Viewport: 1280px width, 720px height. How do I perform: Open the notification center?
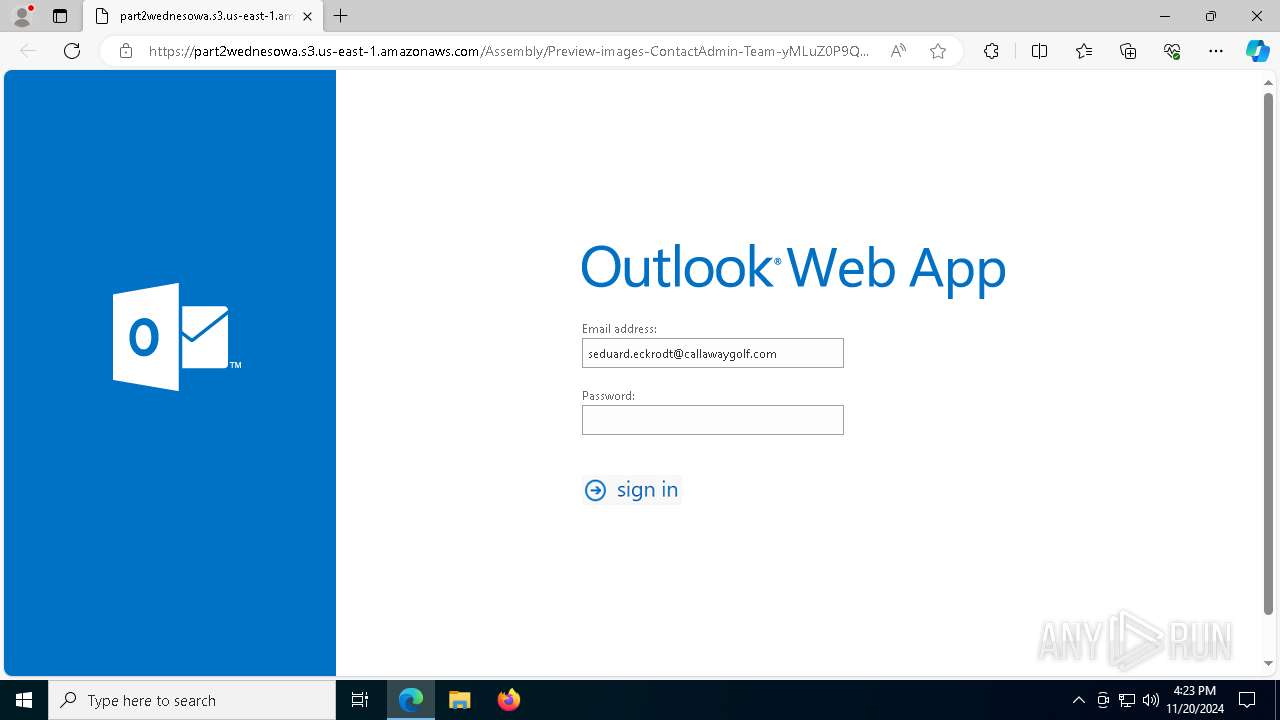click(1247, 700)
